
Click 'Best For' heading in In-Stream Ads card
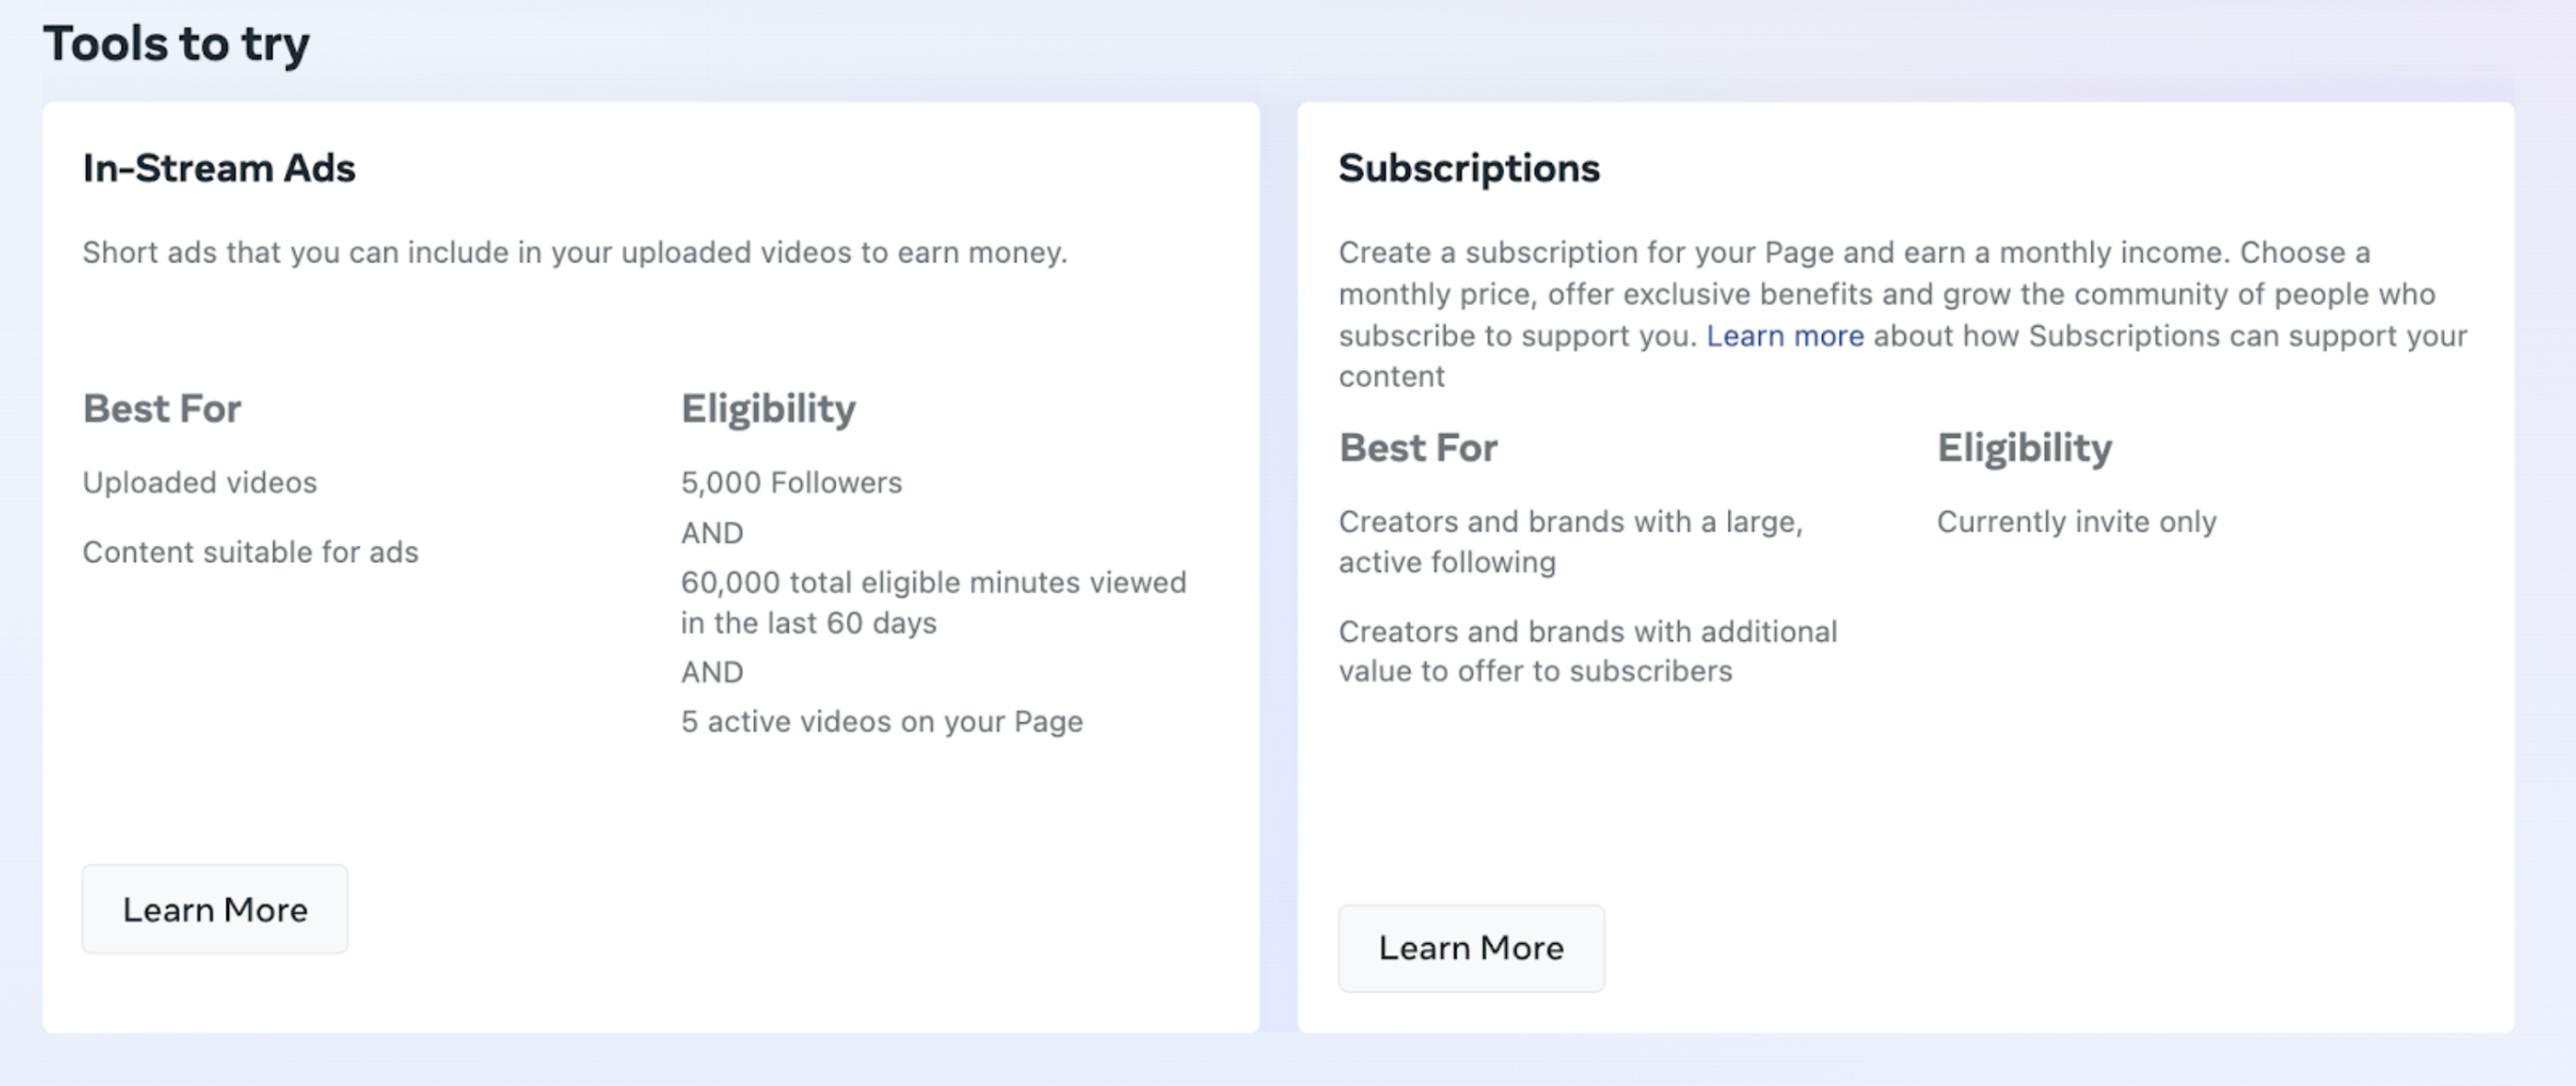(x=162, y=409)
